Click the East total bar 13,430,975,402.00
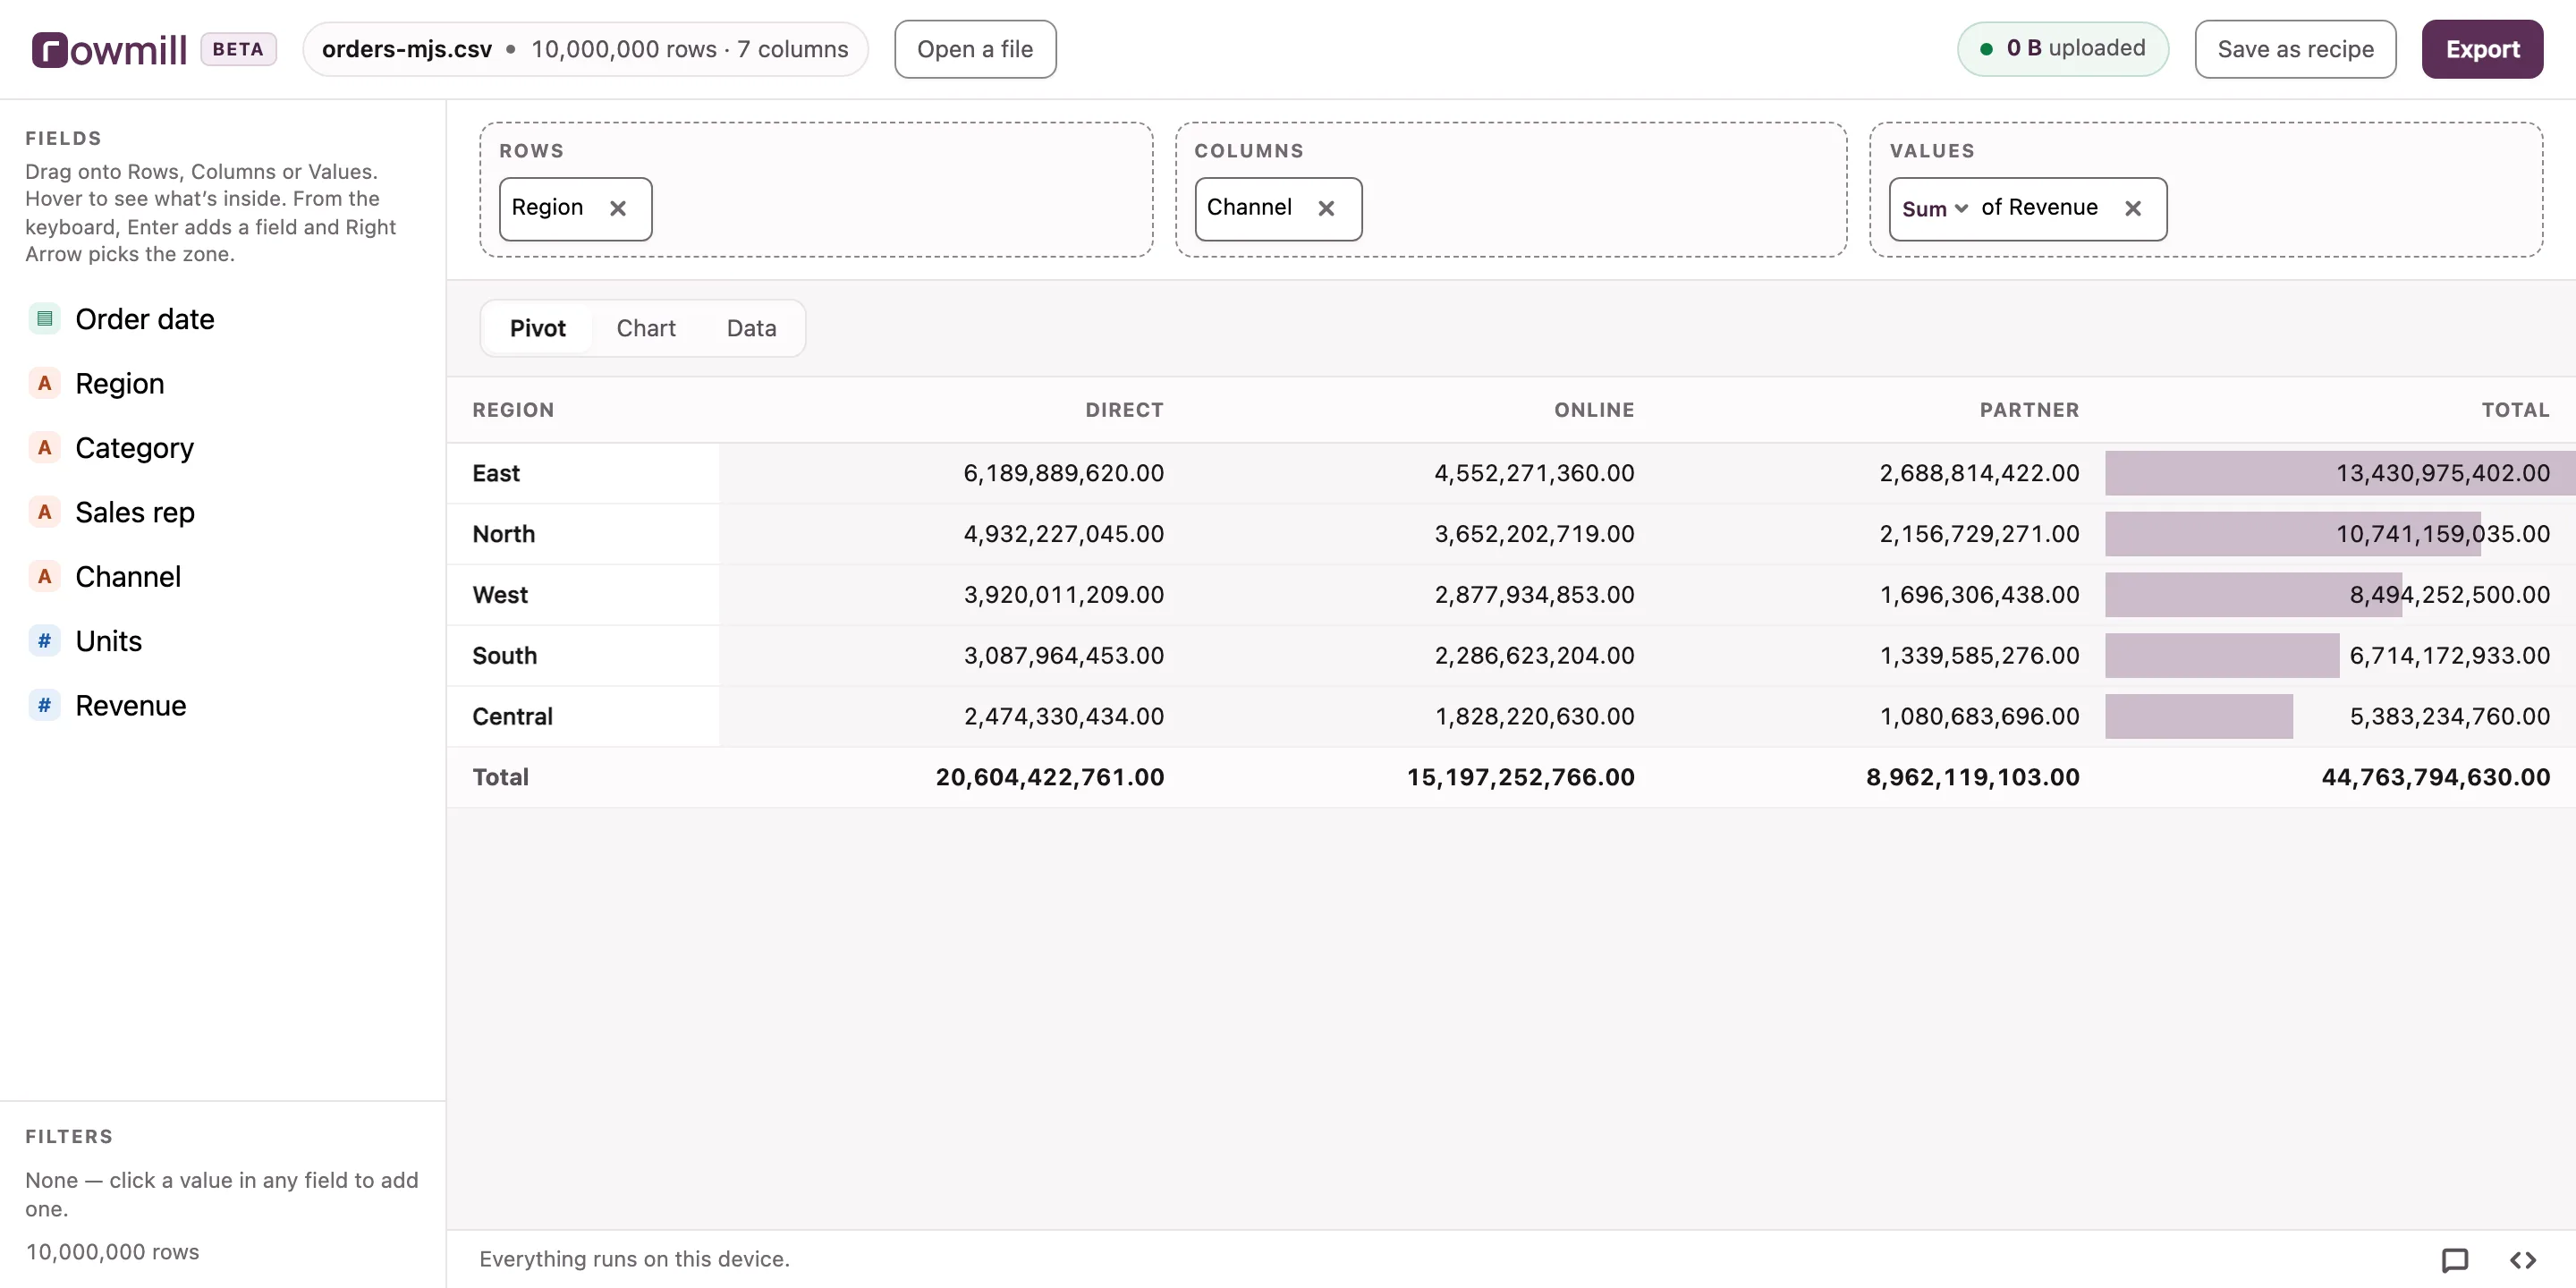 coord(2340,473)
